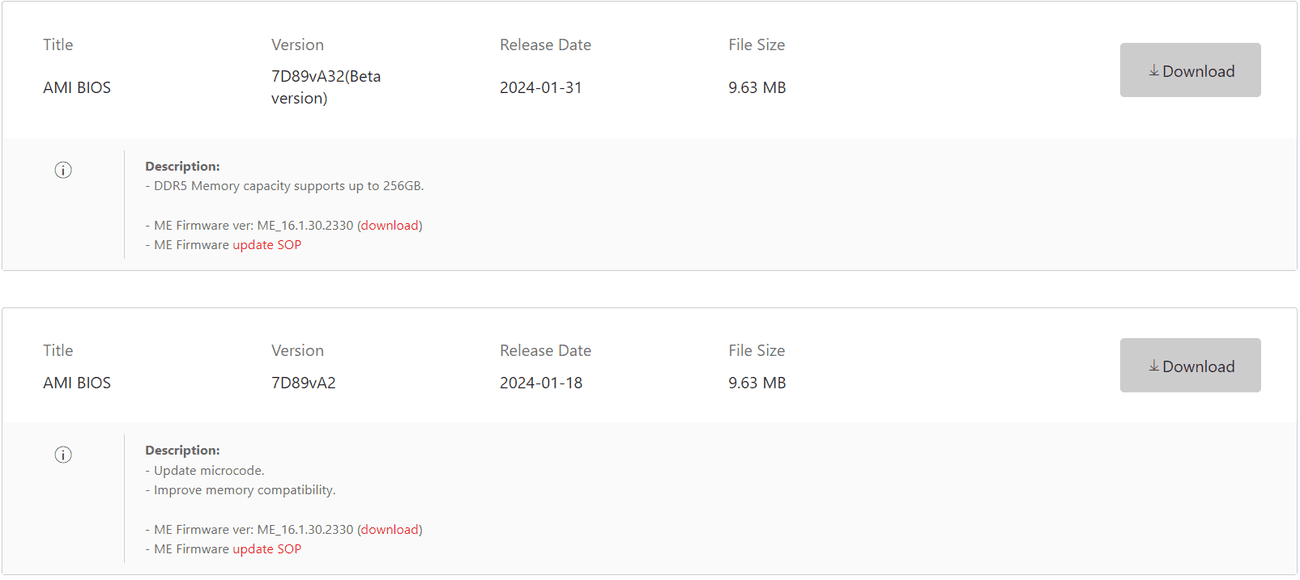Select the 7D89vA32(Beta version) version text
This screenshot has width=1300, height=580.
point(326,87)
